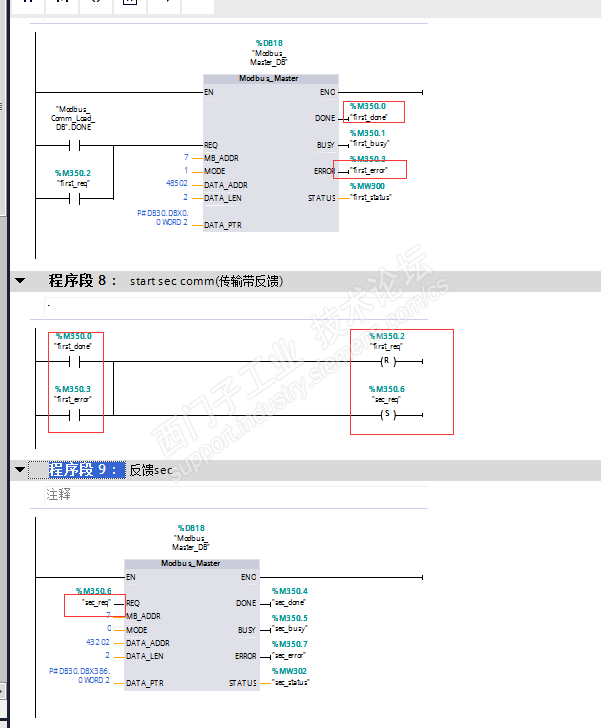This screenshot has height=728, width=601.
Task: Click %M350.1 first_busy tag at BUSY output
Action: point(370,138)
